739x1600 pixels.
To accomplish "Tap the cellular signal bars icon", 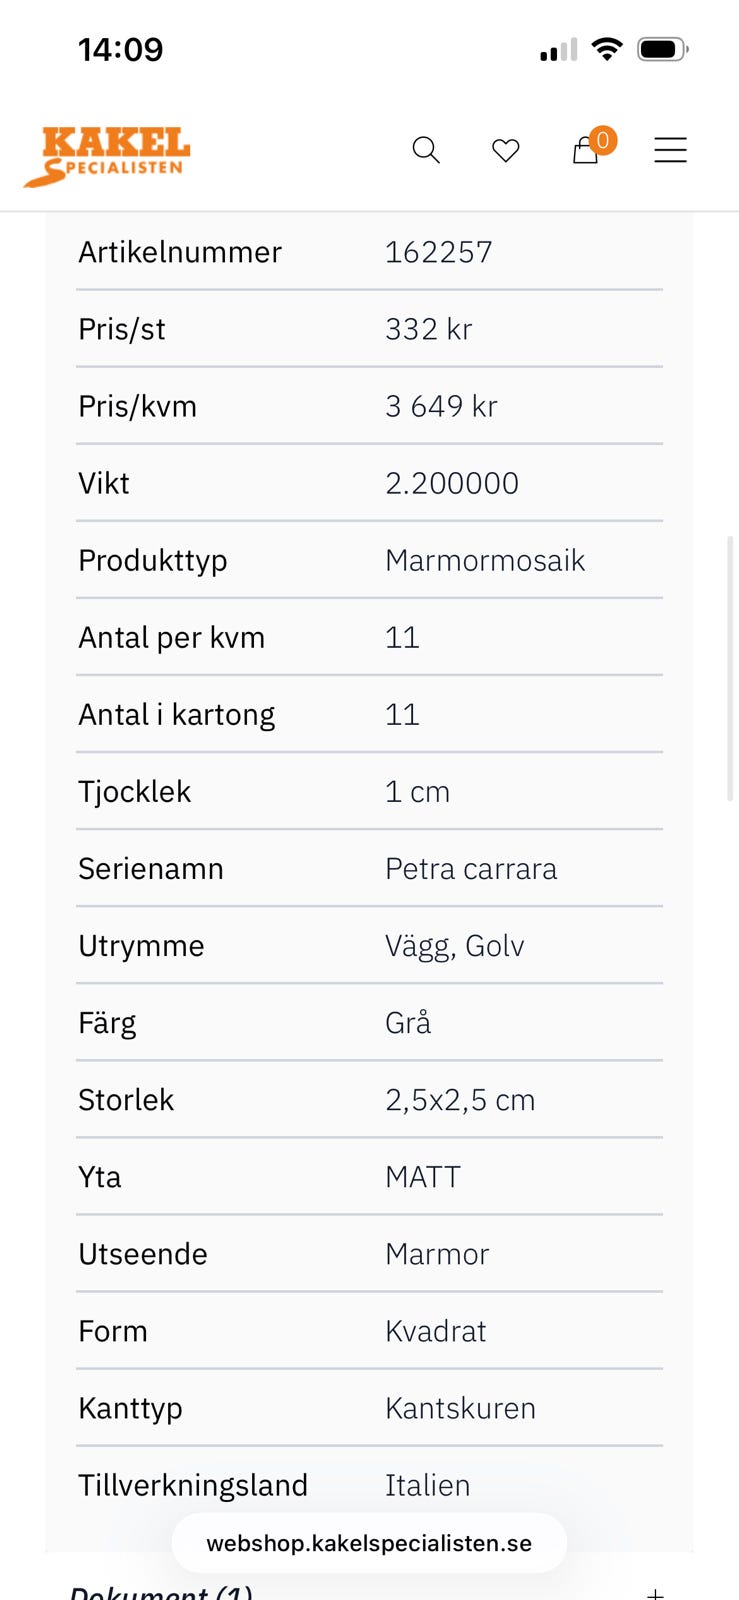I will pos(558,50).
